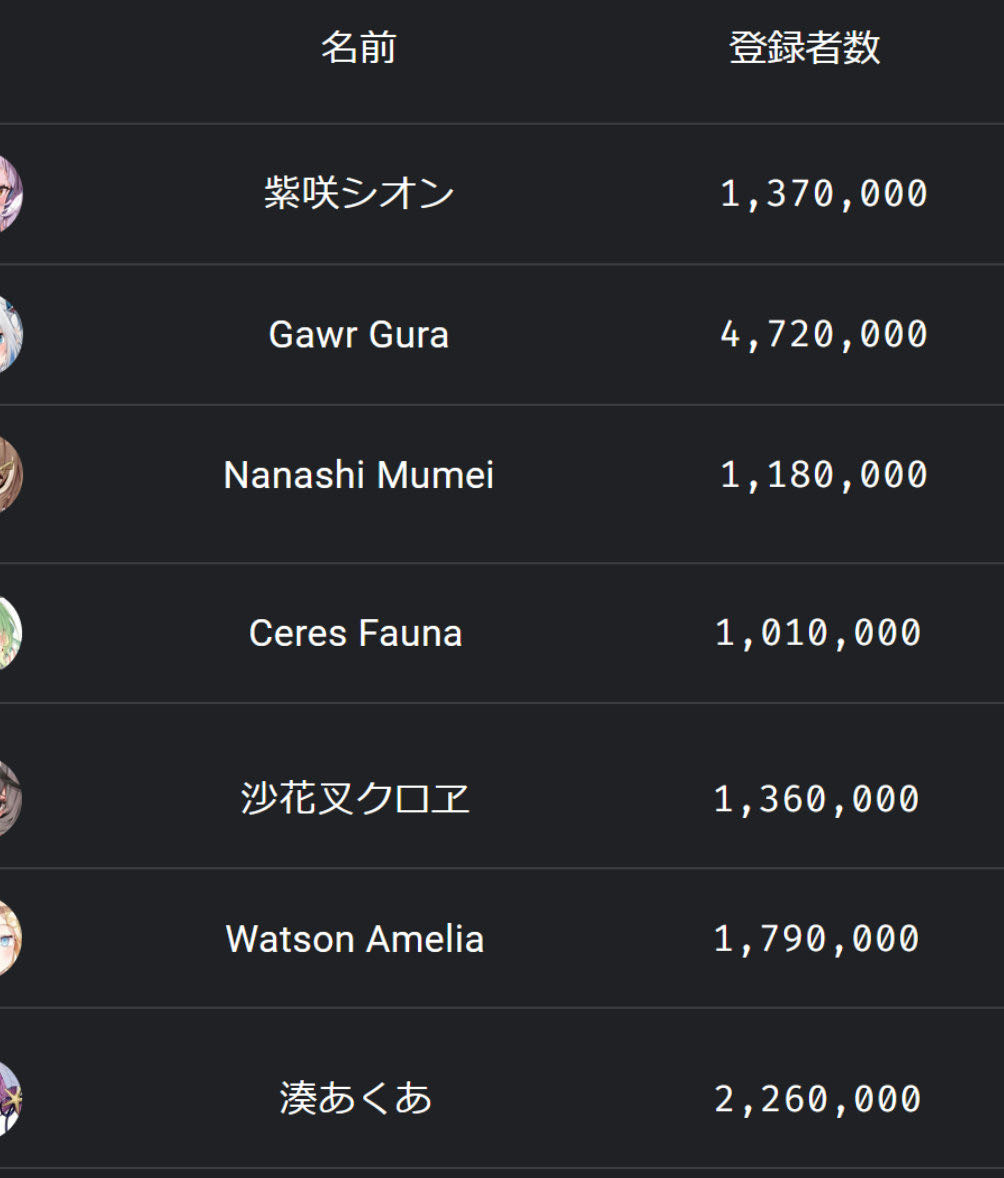Click the Gawr Gura name
Screen dimensions: 1004x1178
(358, 334)
